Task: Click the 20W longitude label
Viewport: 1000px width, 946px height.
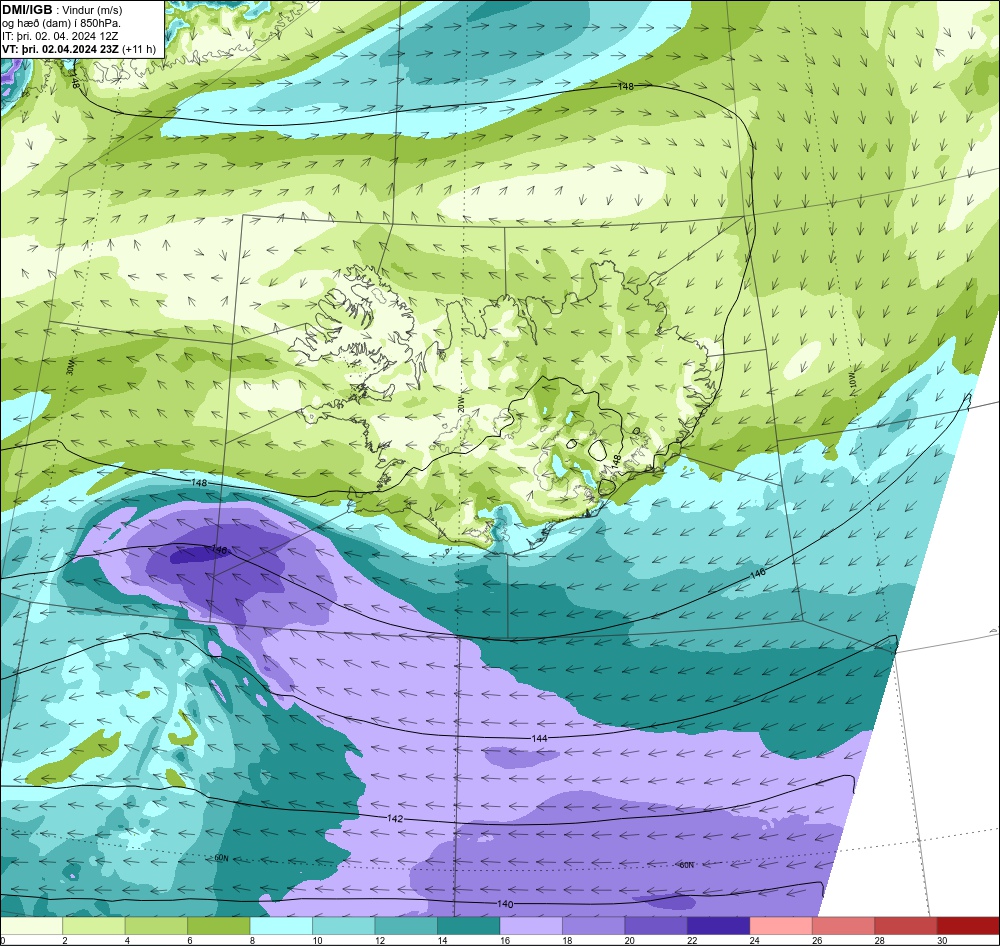Action: click(460, 406)
